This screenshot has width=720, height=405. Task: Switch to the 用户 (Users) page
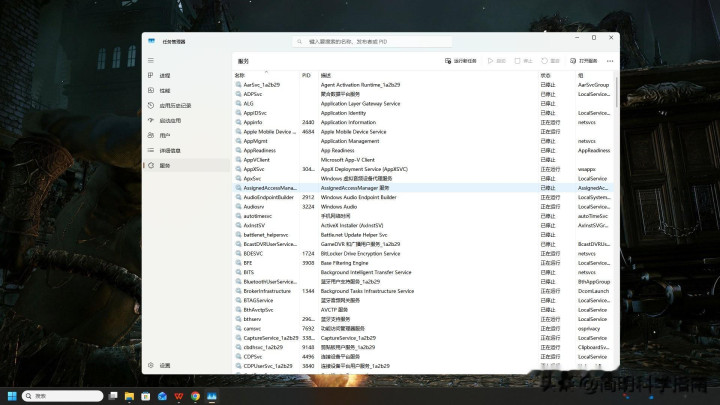click(x=164, y=136)
